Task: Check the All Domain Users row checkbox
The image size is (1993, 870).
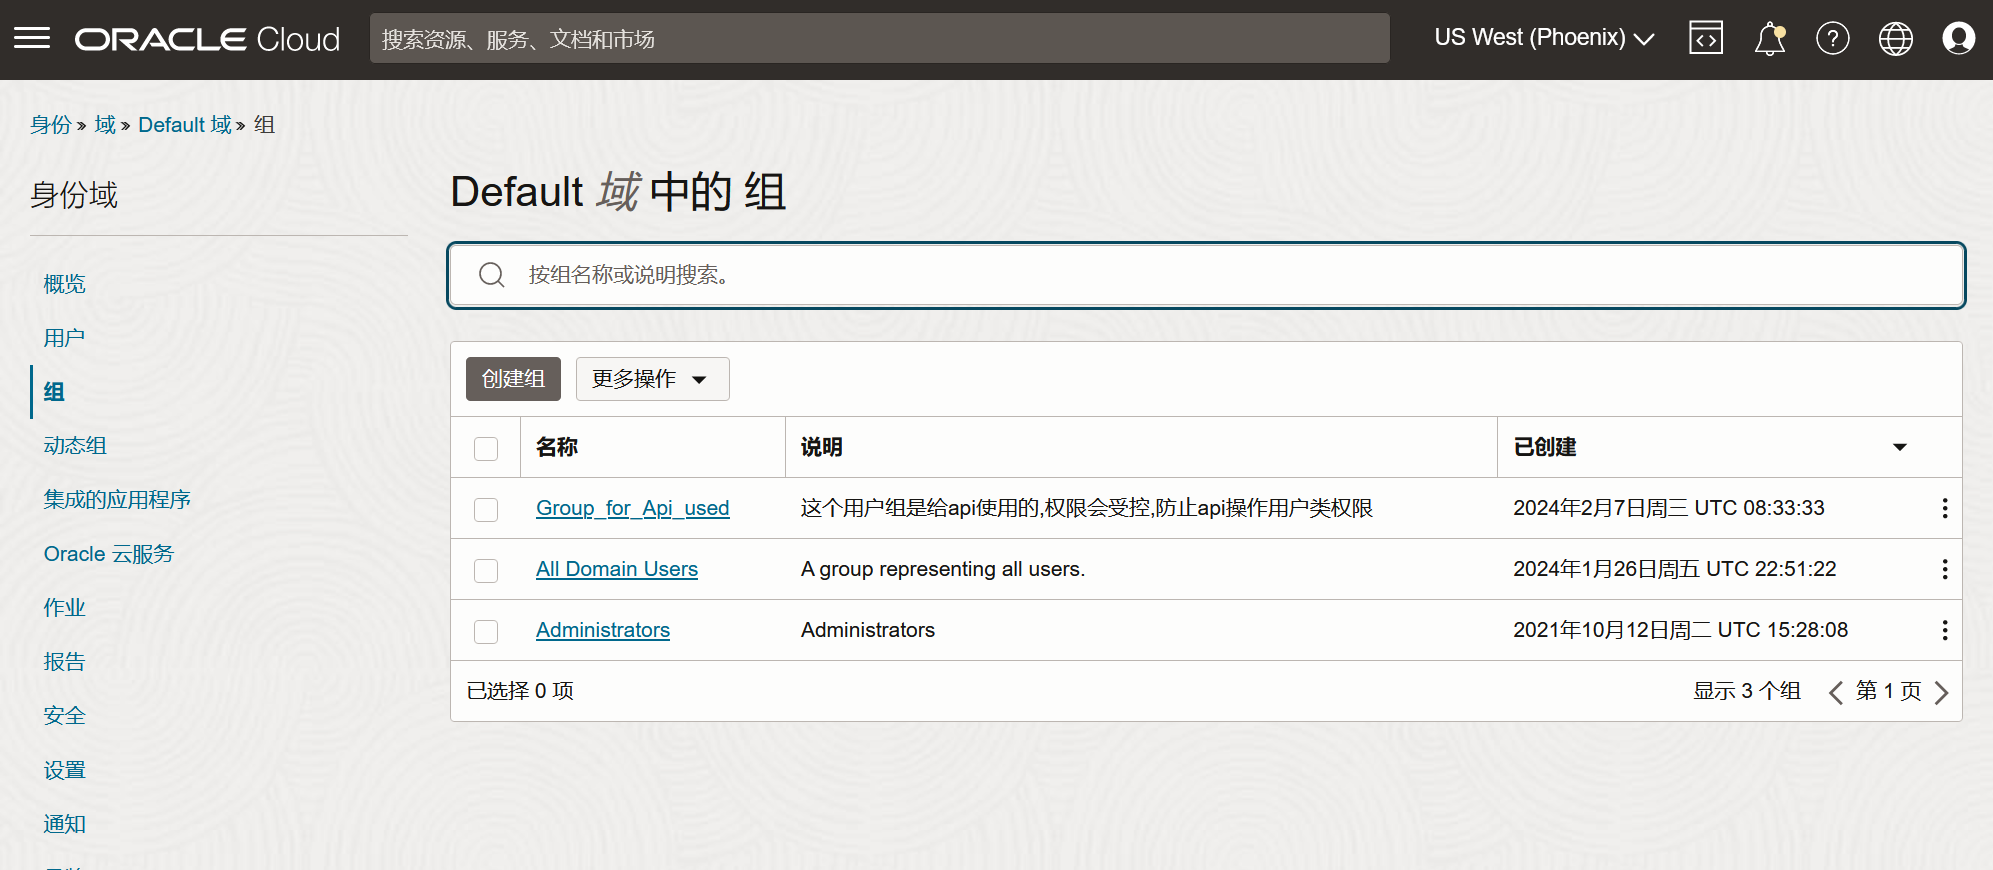Action: click(486, 570)
